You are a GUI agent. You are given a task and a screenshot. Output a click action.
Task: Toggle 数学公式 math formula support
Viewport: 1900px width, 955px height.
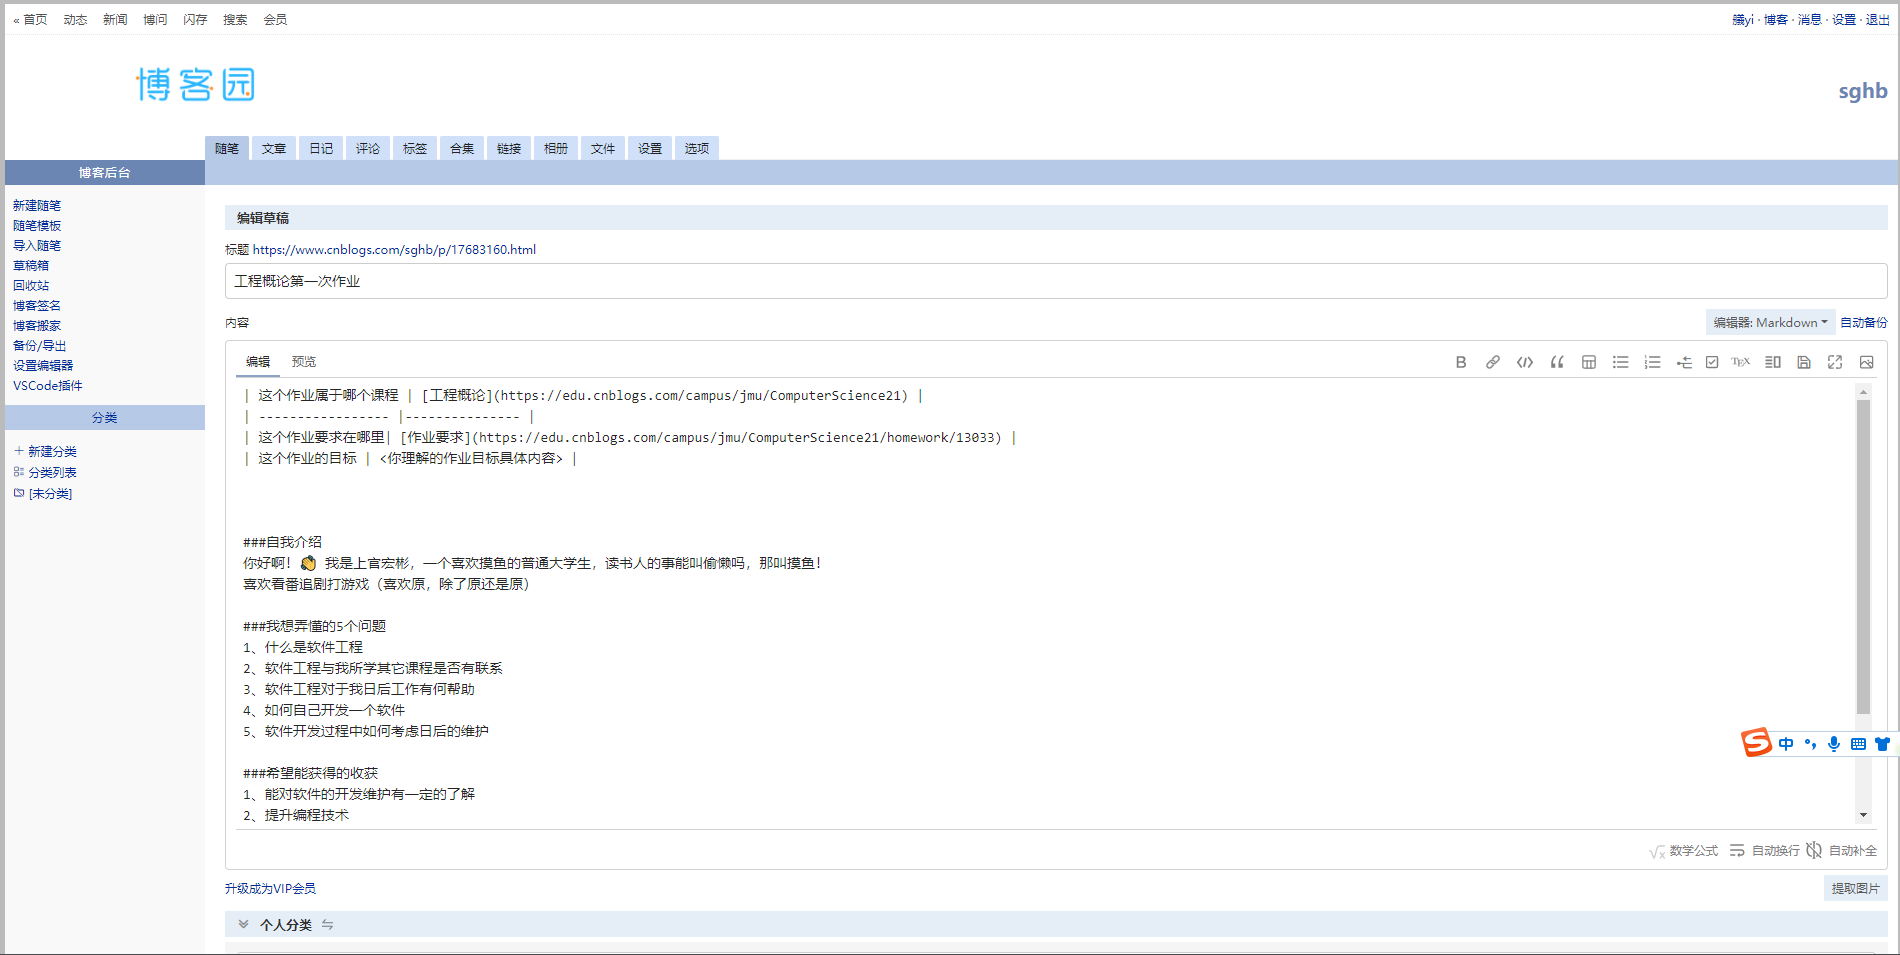[1684, 851]
